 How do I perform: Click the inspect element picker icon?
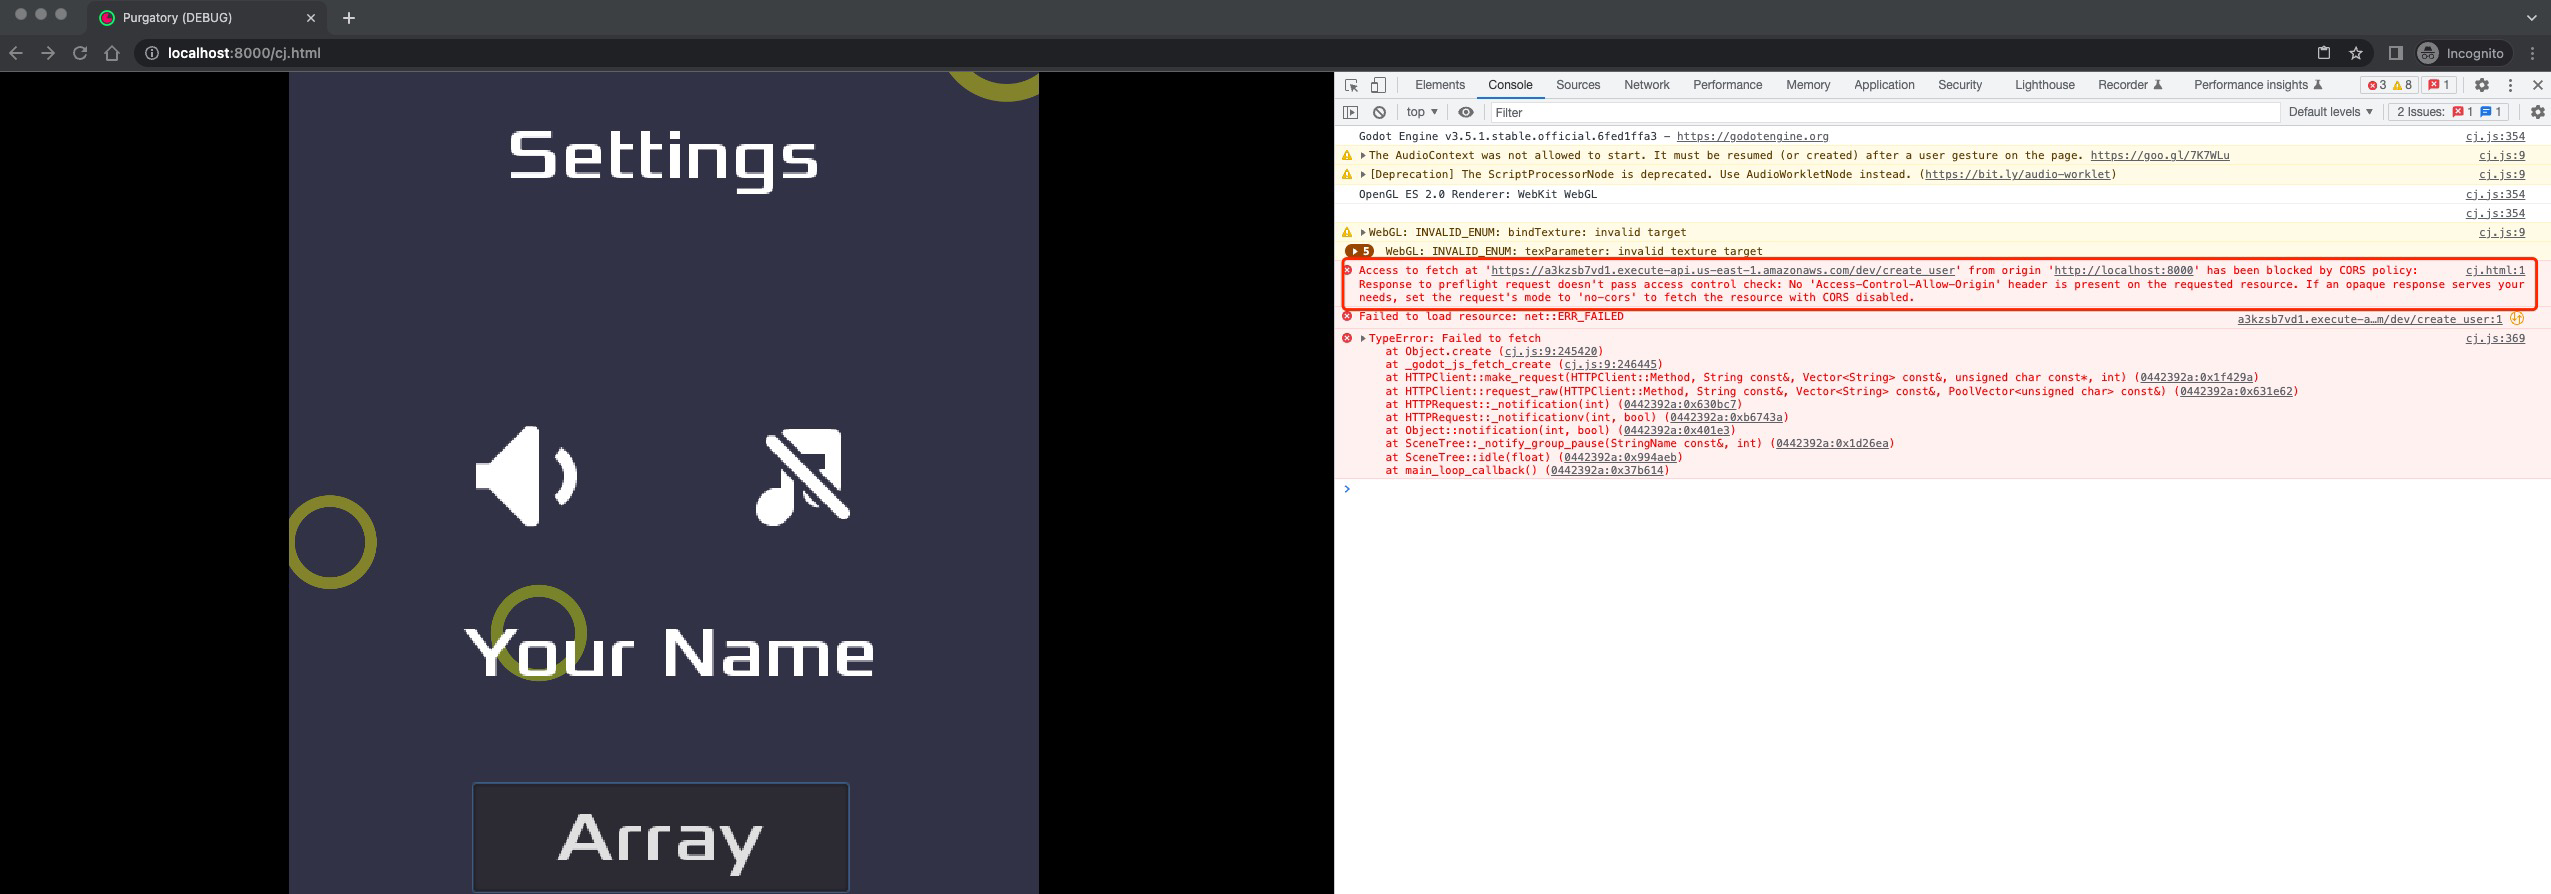pos(1351,85)
